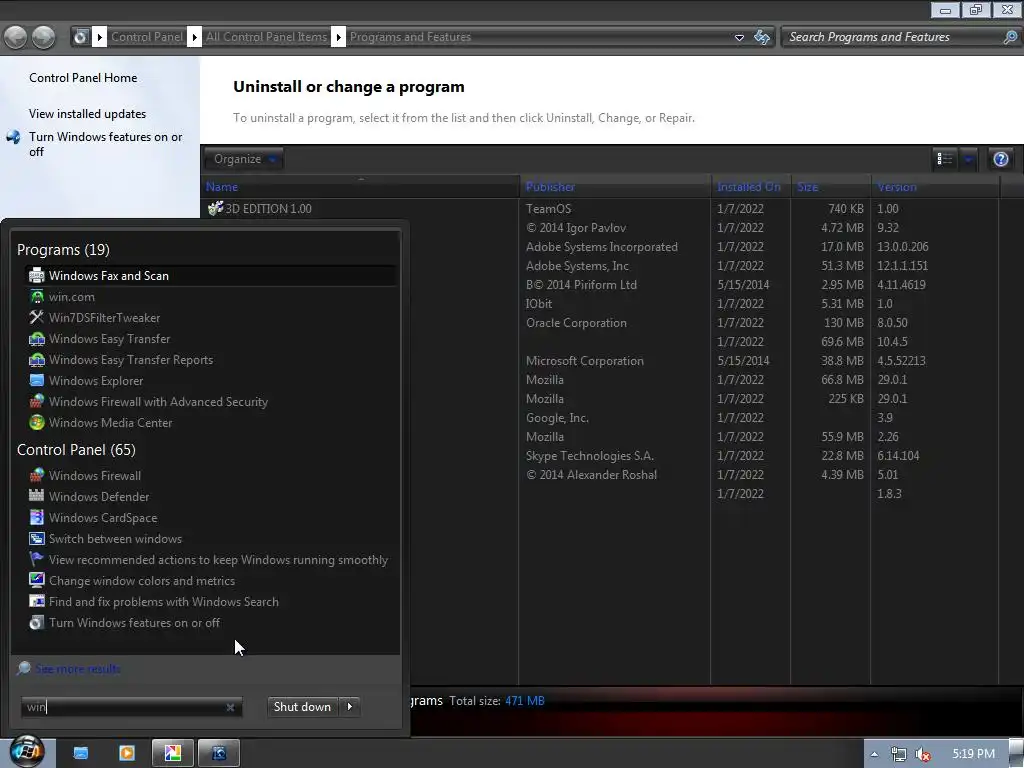The width and height of the screenshot is (1024, 768).
Task: Expand arrow after All Control Panel Items
Action: [x=338, y=37]
